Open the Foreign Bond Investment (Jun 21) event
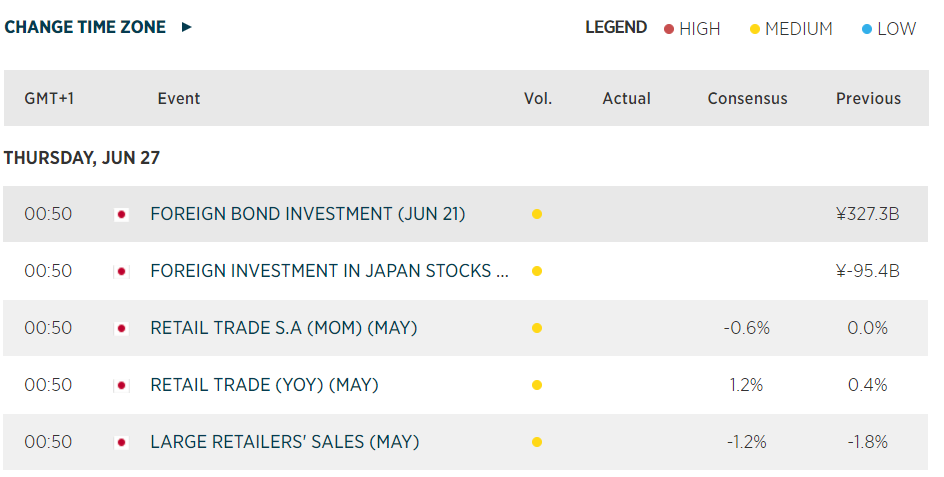The height and width of the screenshot is (477, 944). pos(307,214)
